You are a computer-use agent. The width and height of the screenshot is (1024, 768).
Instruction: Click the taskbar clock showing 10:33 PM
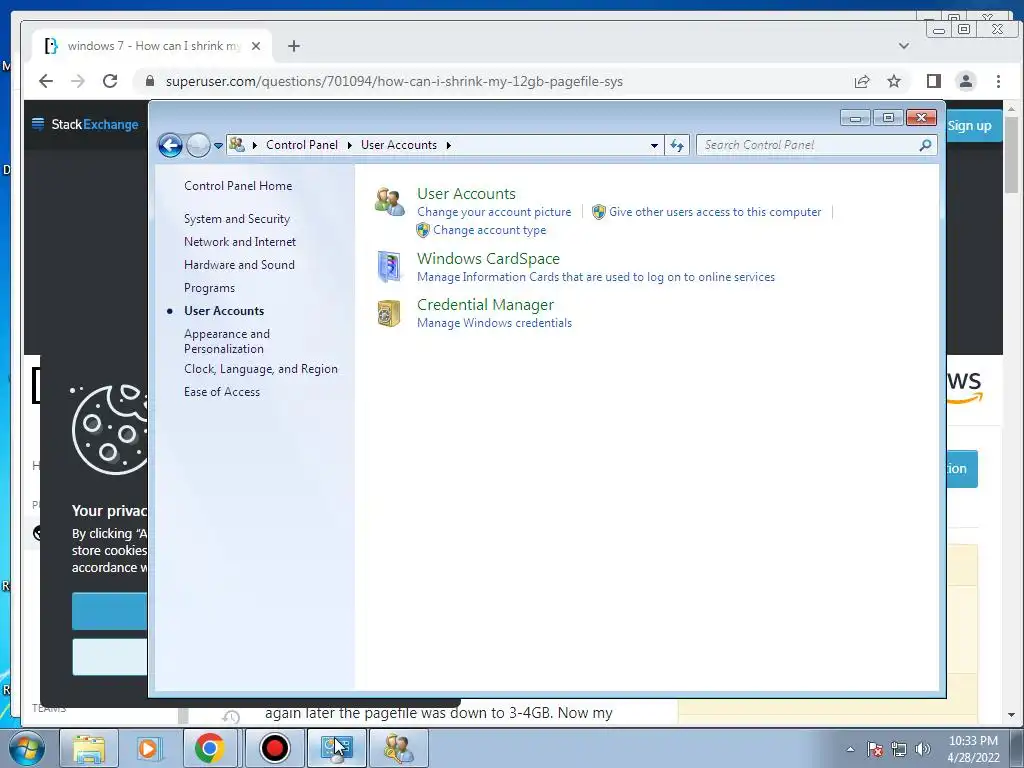click(974, 749)
